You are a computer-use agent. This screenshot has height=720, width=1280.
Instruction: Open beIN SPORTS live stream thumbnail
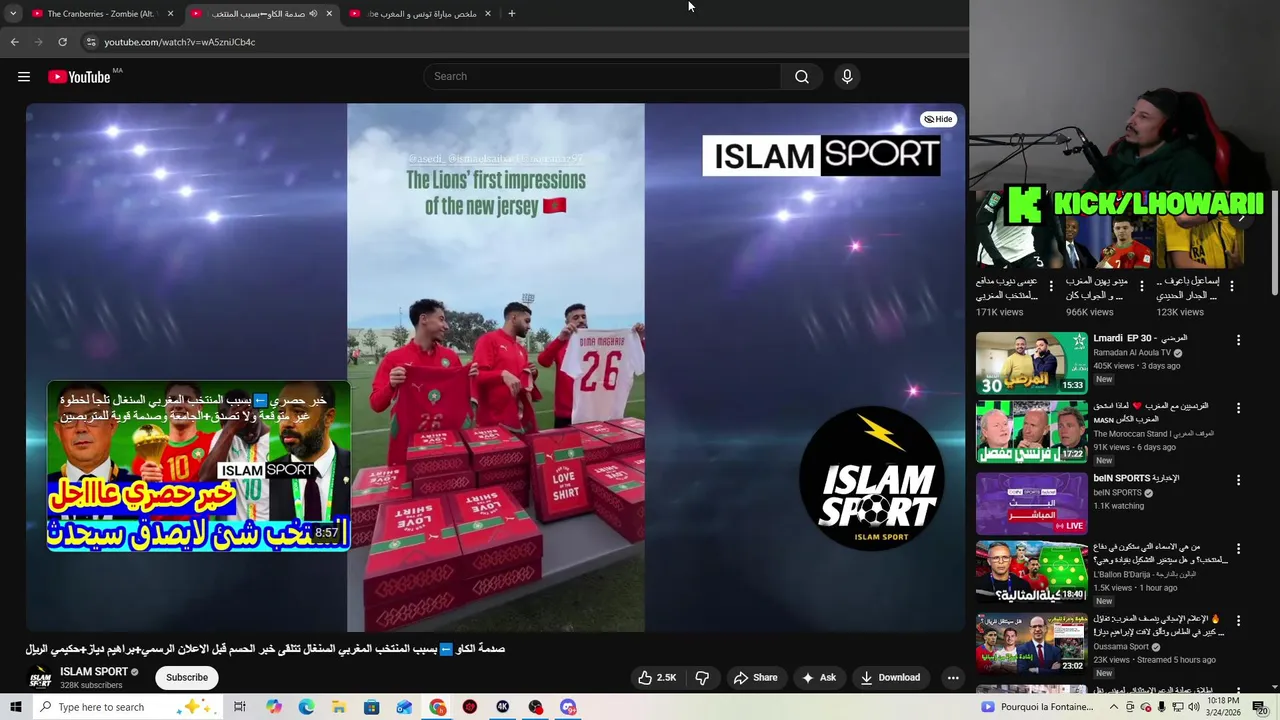coord(1031,503)
